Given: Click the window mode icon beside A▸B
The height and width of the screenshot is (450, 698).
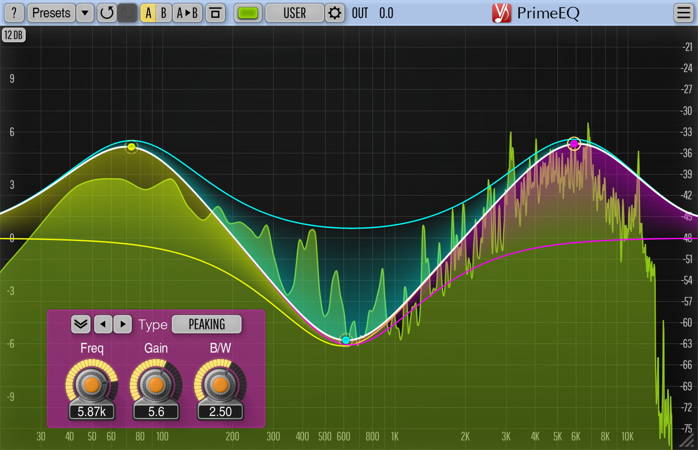Looking at the screenshot, I should point(214,13).
